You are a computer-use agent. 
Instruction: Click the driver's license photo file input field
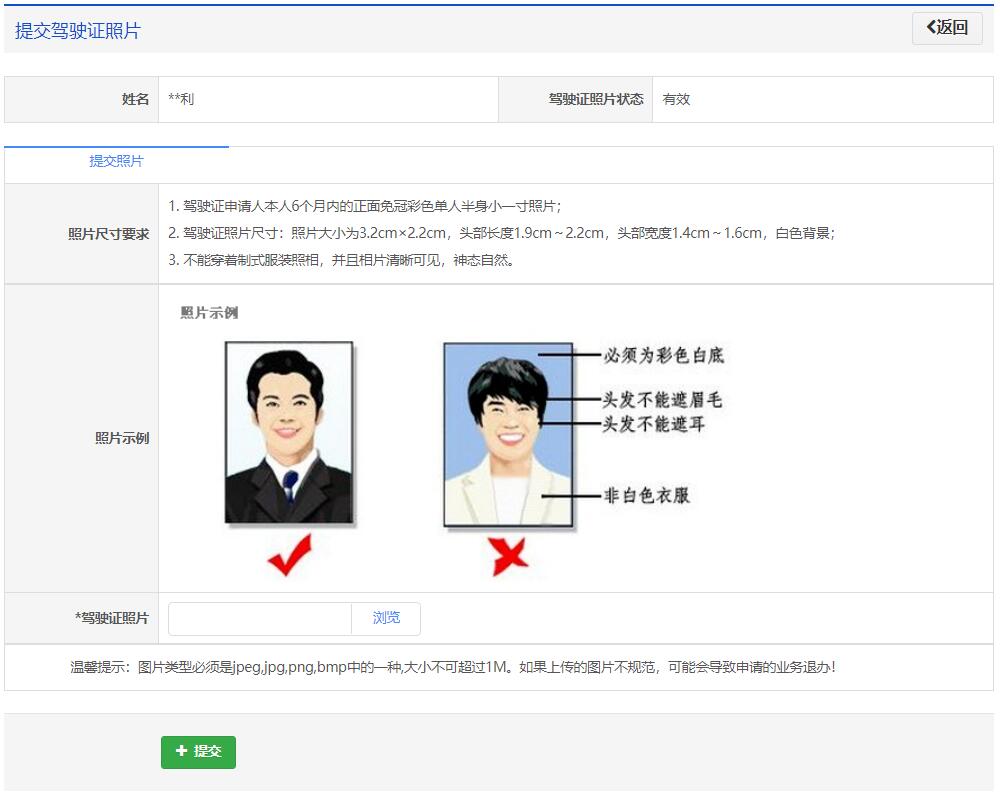pos(260,618)
